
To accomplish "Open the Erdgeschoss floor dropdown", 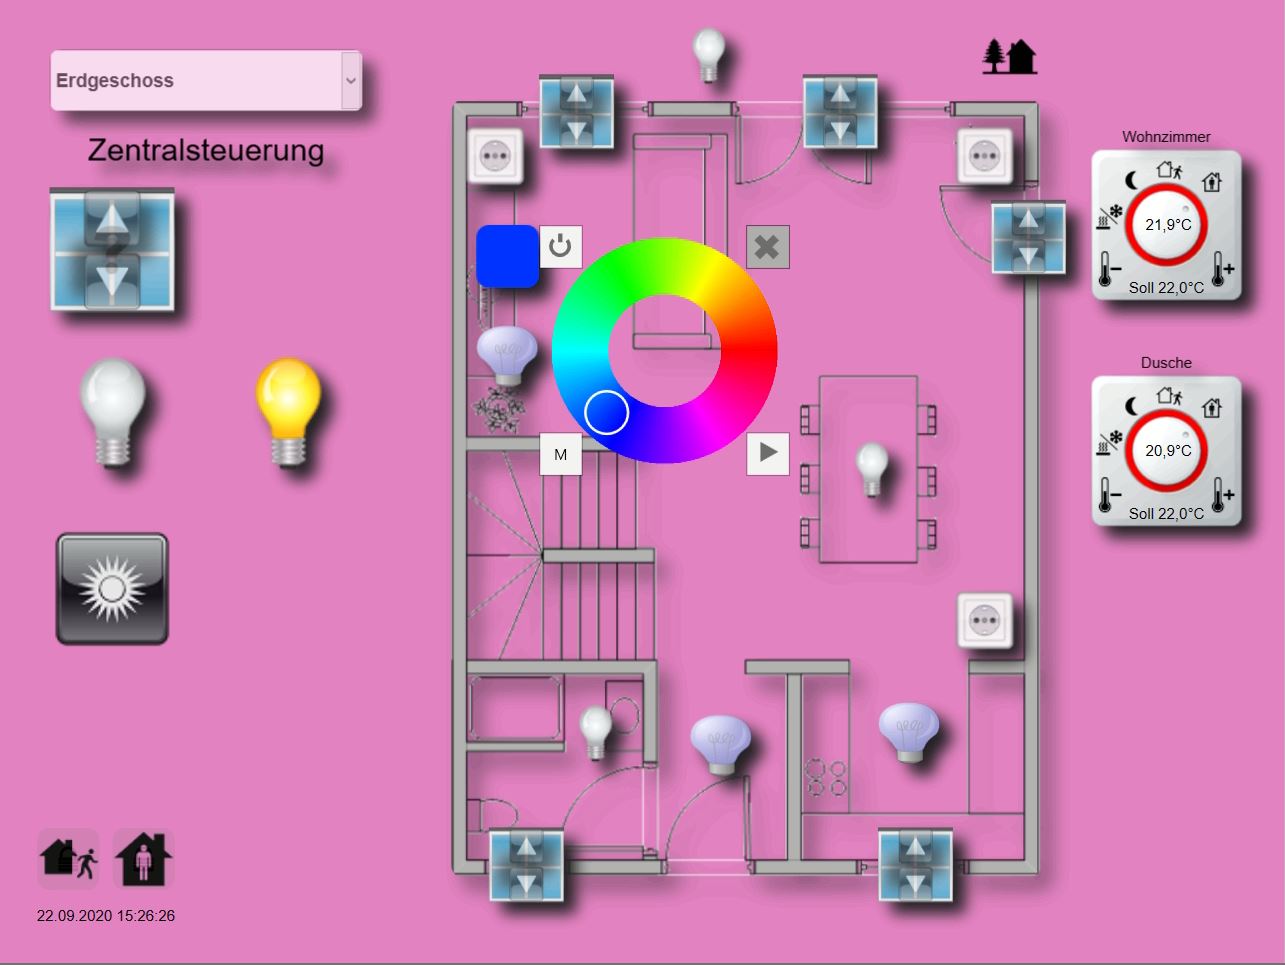I will tap(206, 81).
